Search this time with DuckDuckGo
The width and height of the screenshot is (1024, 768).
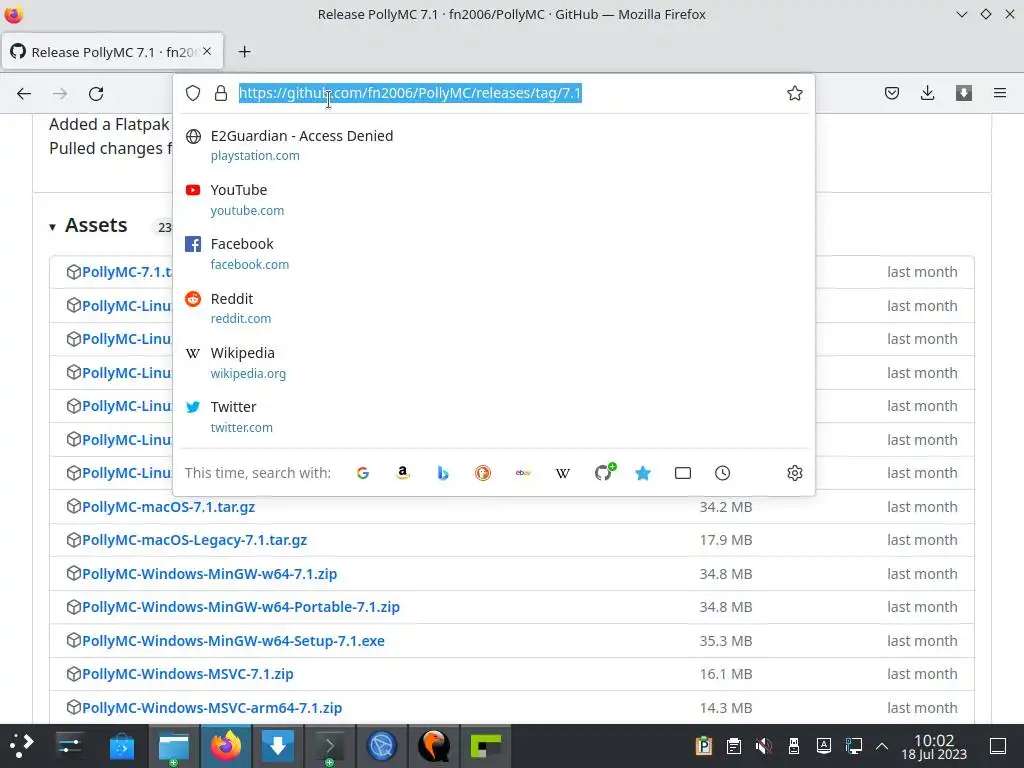pyautogui.click(x=483, y=473)
